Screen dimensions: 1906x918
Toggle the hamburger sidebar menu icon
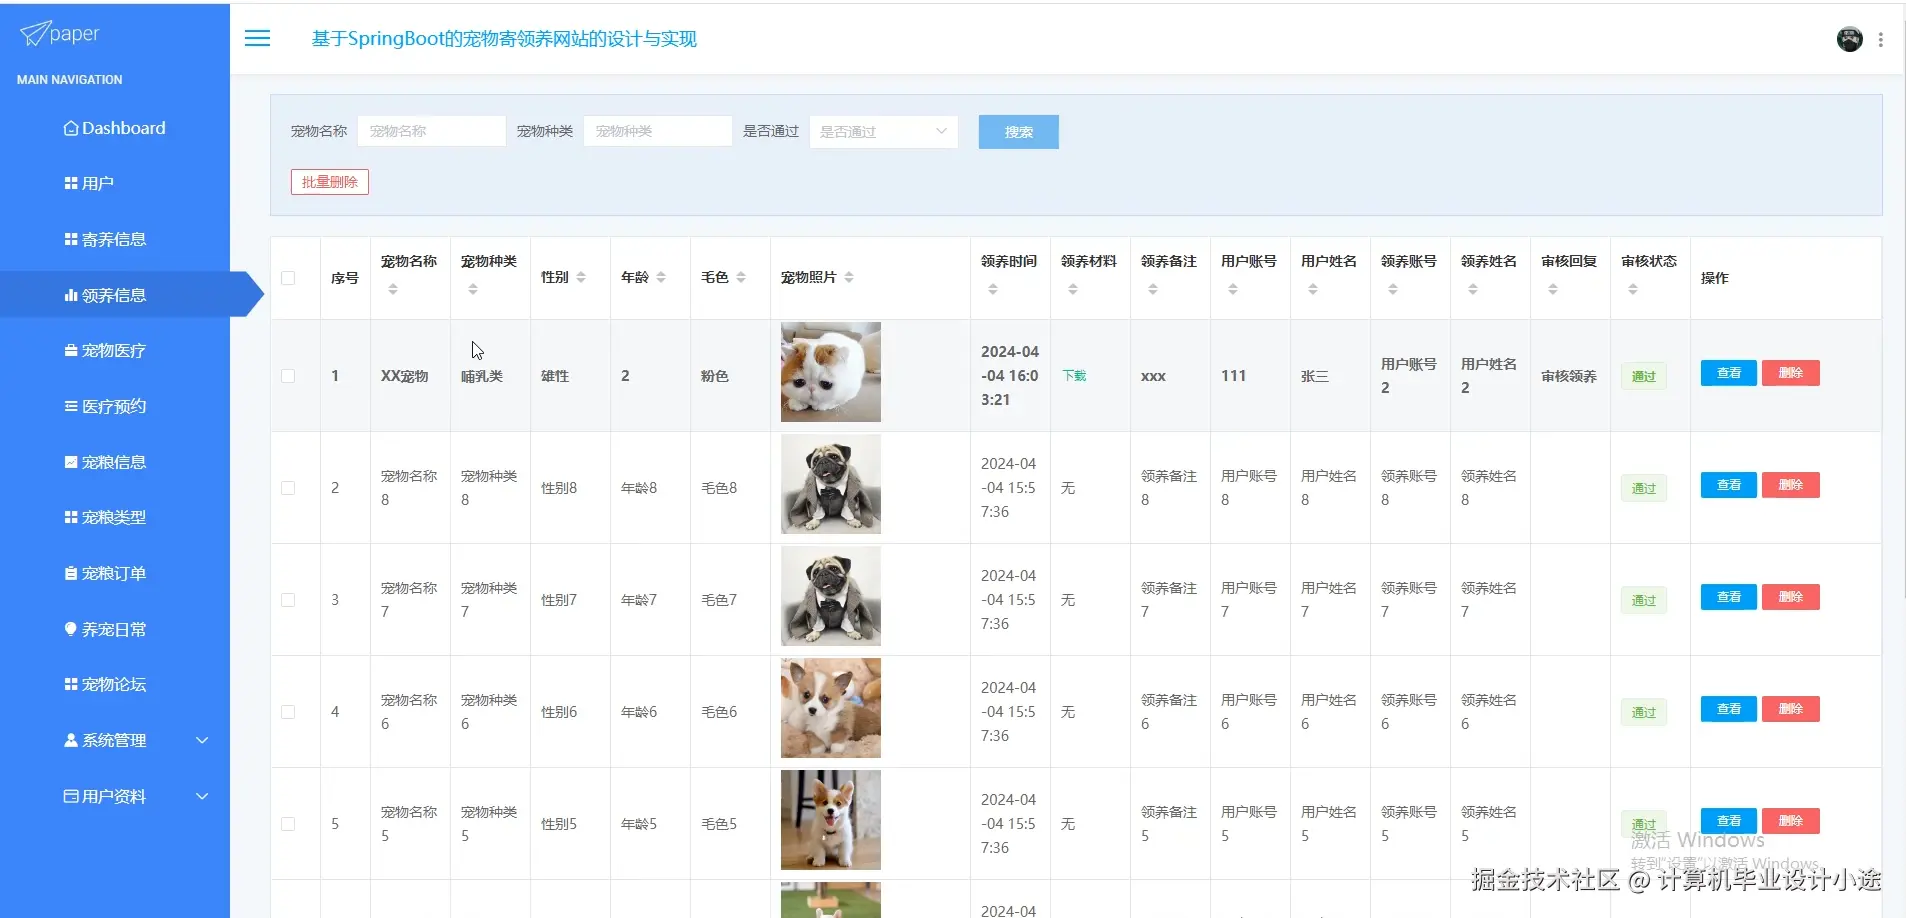tap(258, 38)
